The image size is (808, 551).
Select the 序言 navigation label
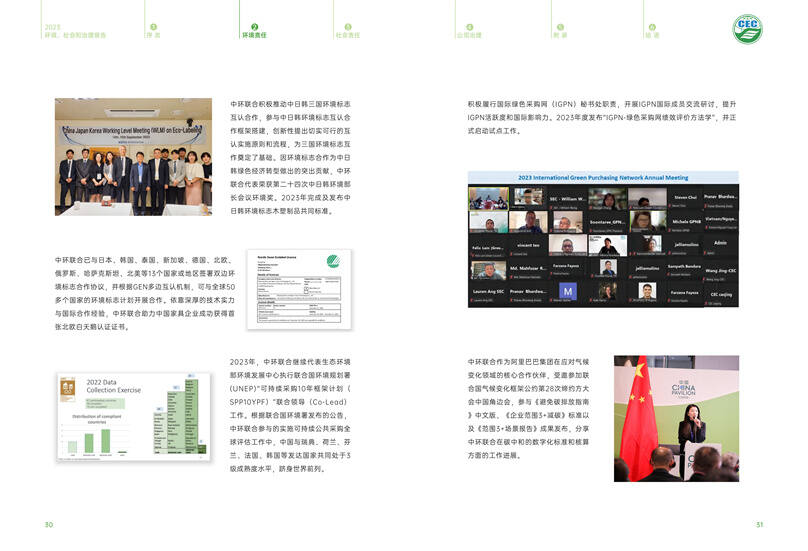point(154,35)
